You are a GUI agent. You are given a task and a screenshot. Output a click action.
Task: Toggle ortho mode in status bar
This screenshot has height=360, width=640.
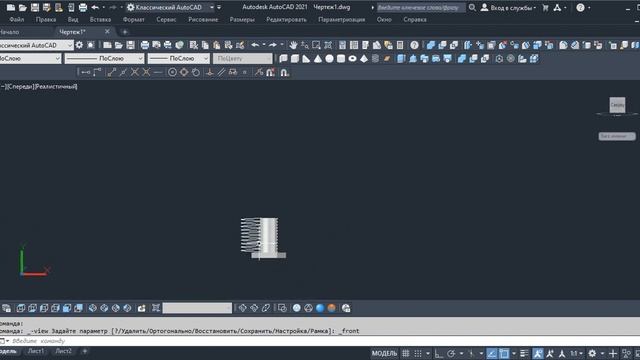pyautogui.click(x=439, y=353)
